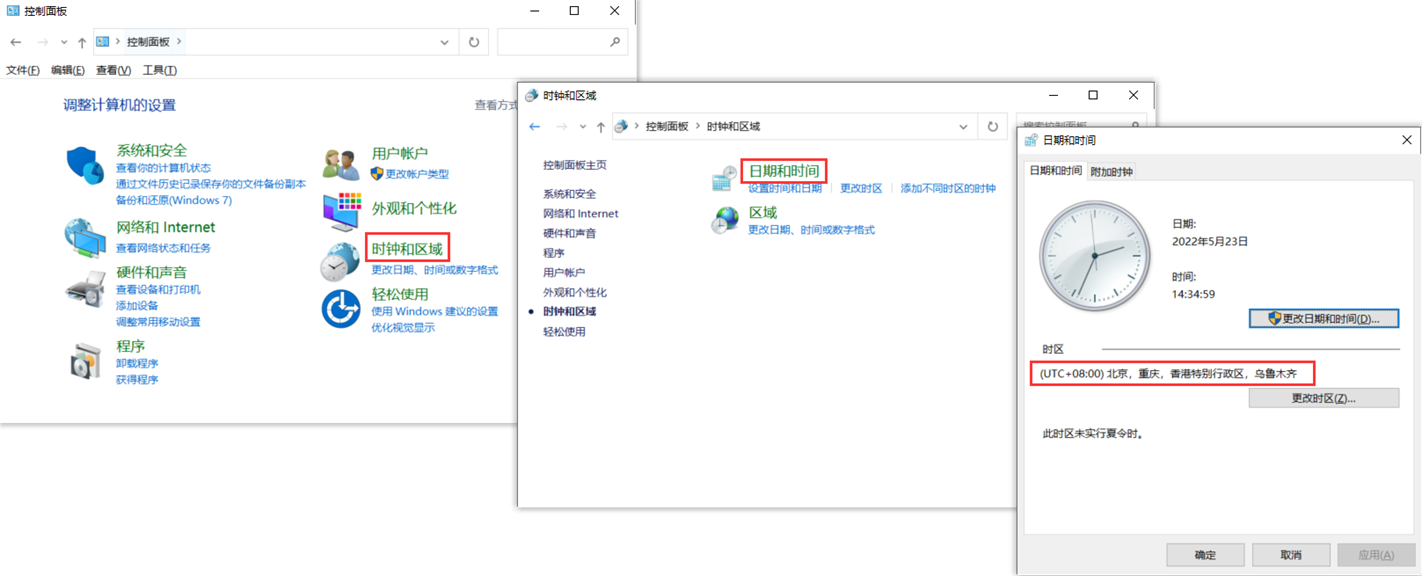Open the 日期和时间 heading link
The height and width of the screenshot is (576, 1422).
[x=784, y=171]
